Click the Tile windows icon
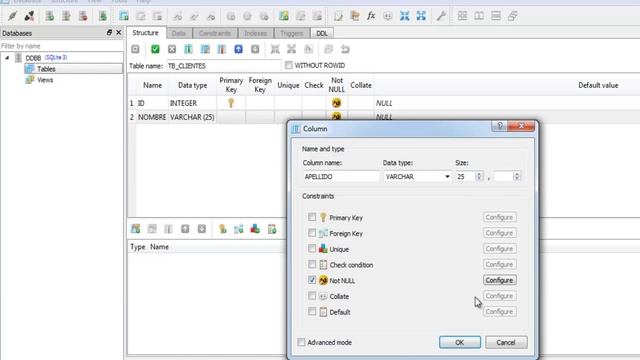Screen dimensions: 640x360 (462, 16)
